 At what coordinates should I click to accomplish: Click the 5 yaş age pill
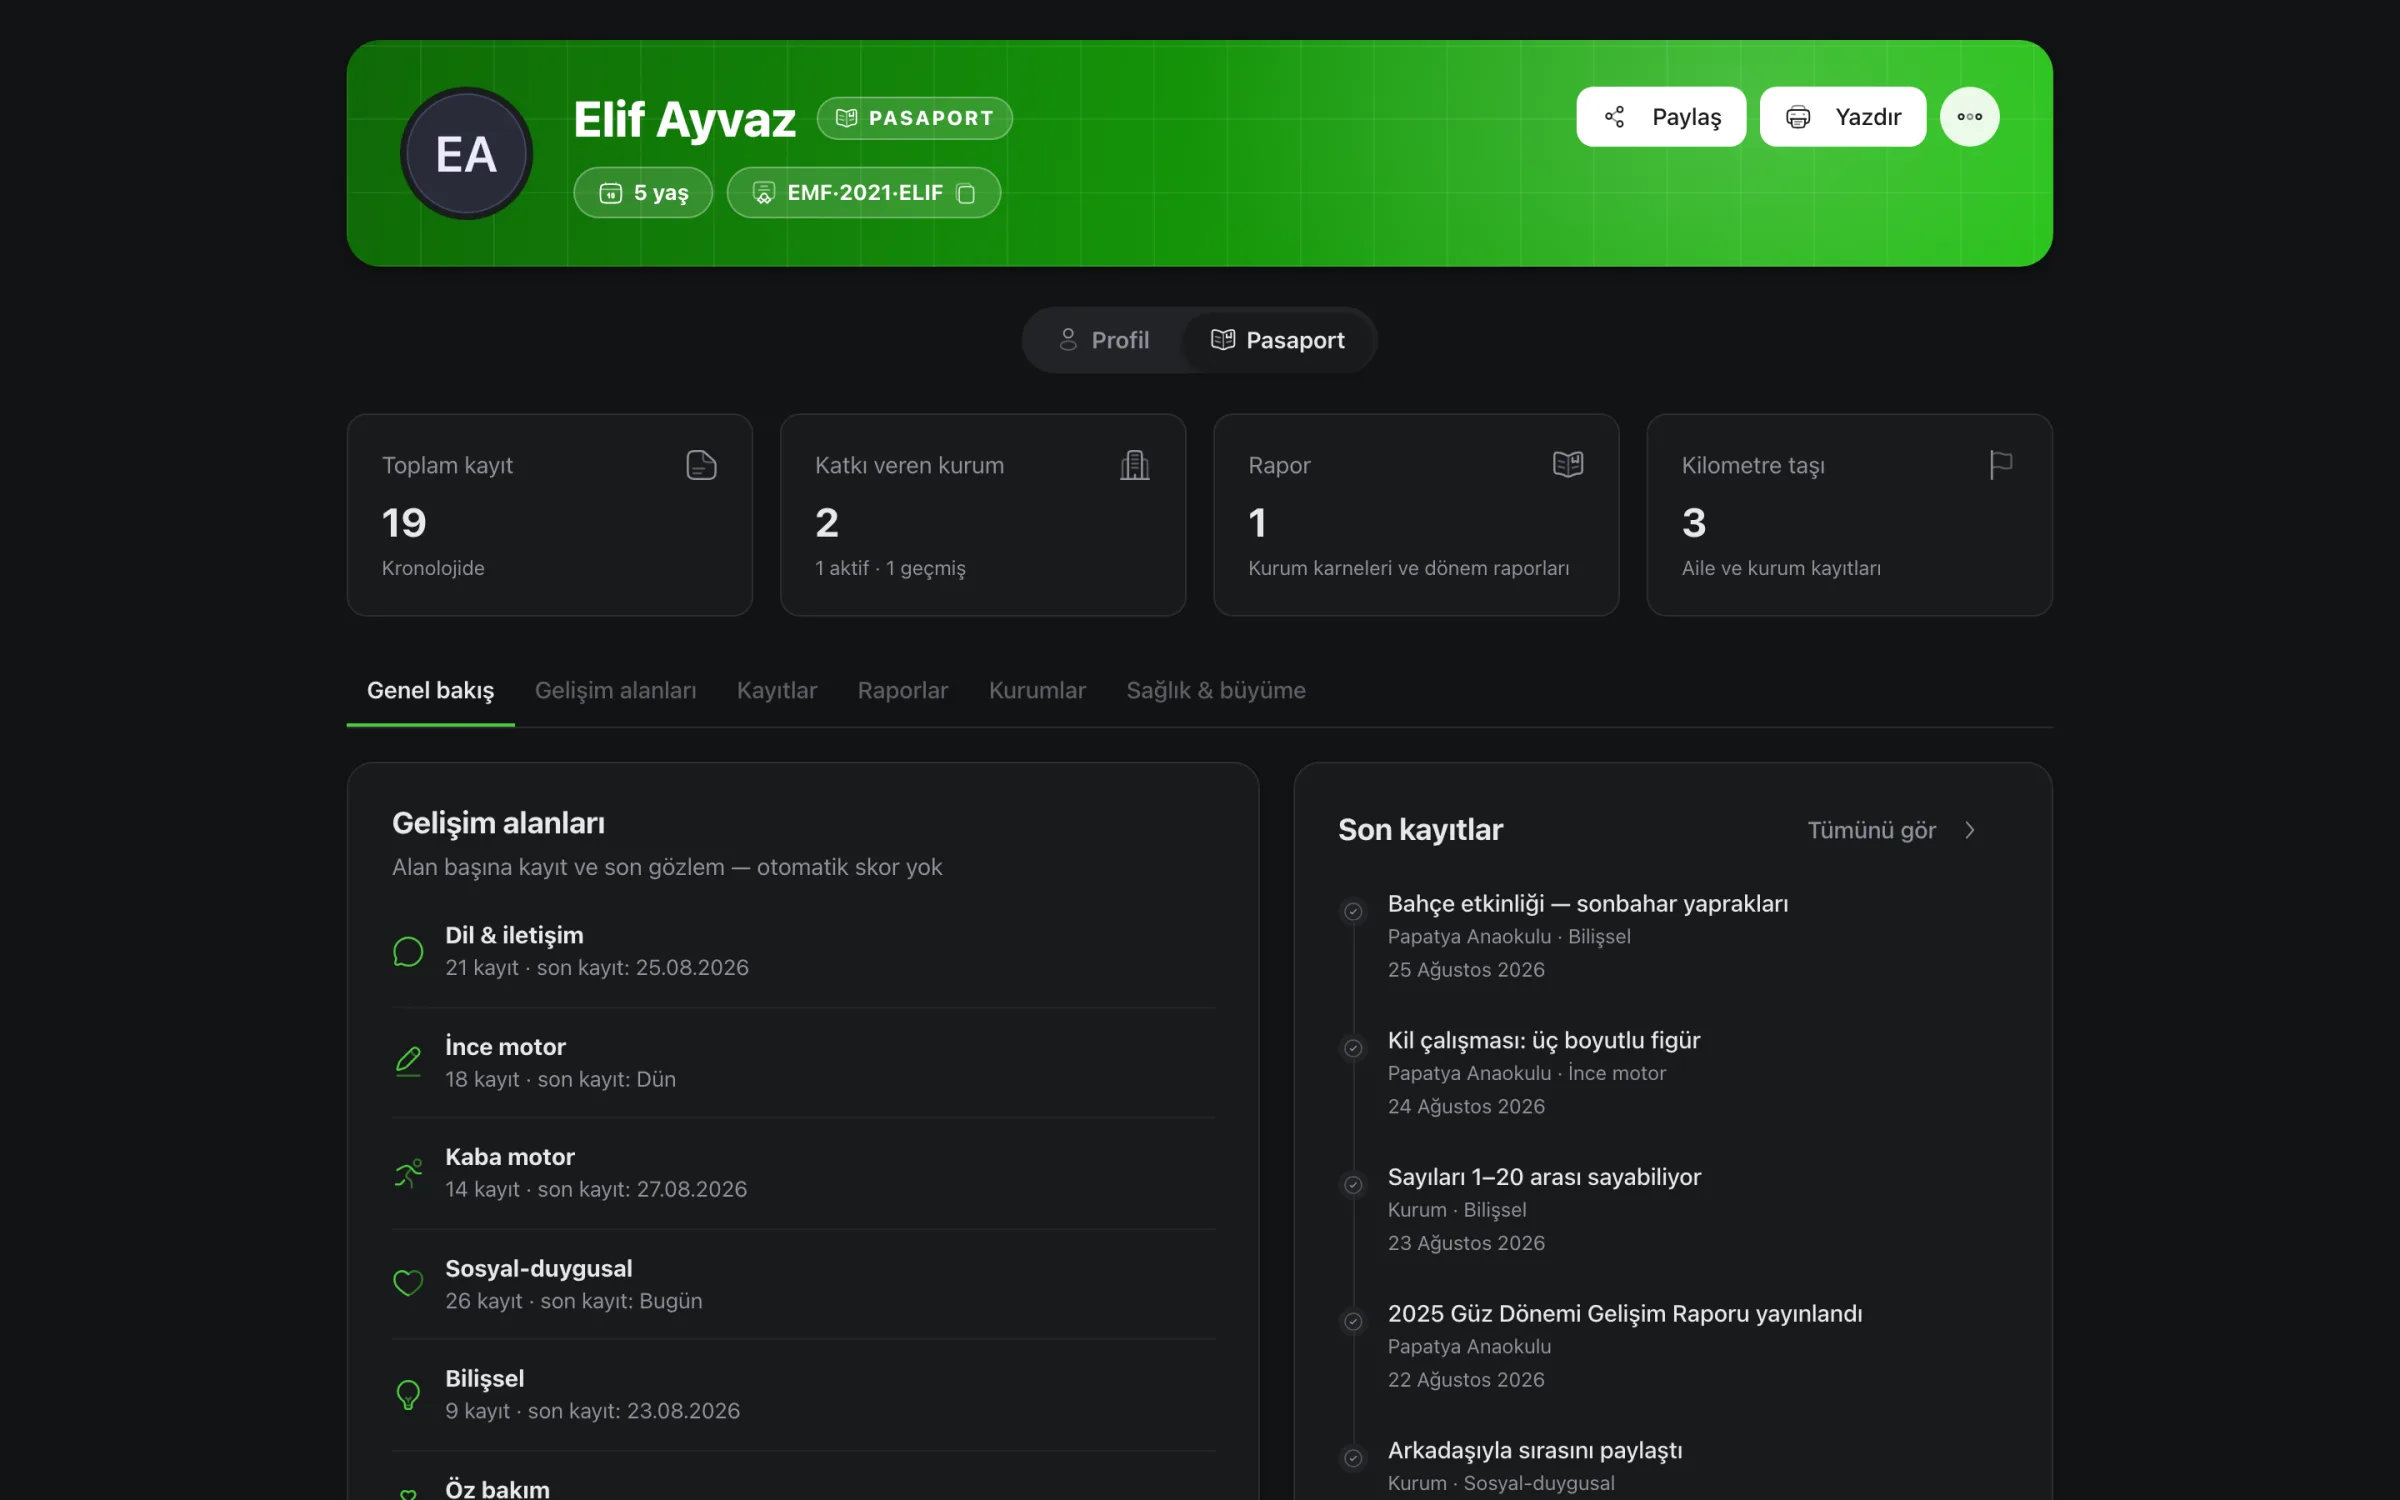coord(643,193)
